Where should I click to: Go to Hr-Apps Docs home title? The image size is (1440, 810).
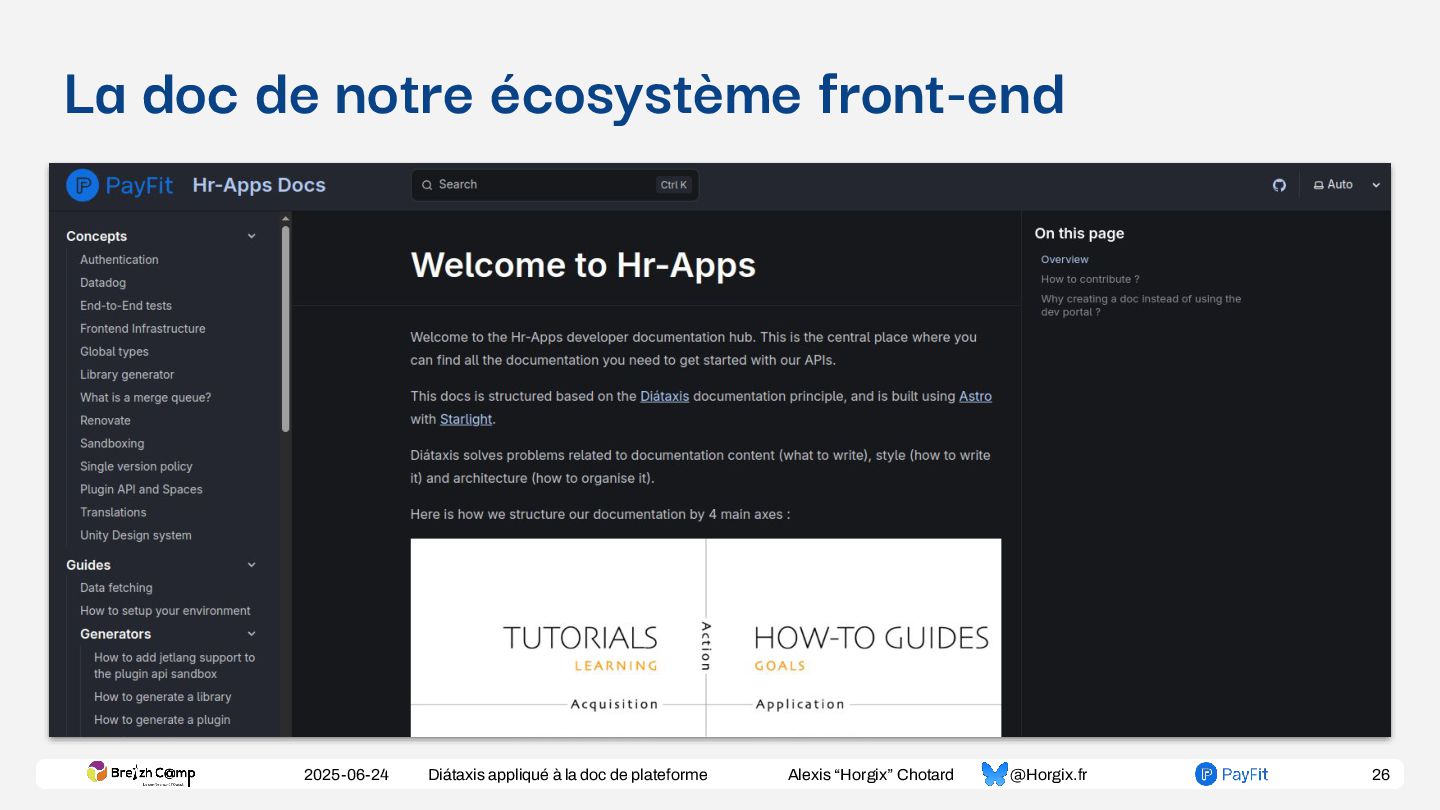pos(259,185)
